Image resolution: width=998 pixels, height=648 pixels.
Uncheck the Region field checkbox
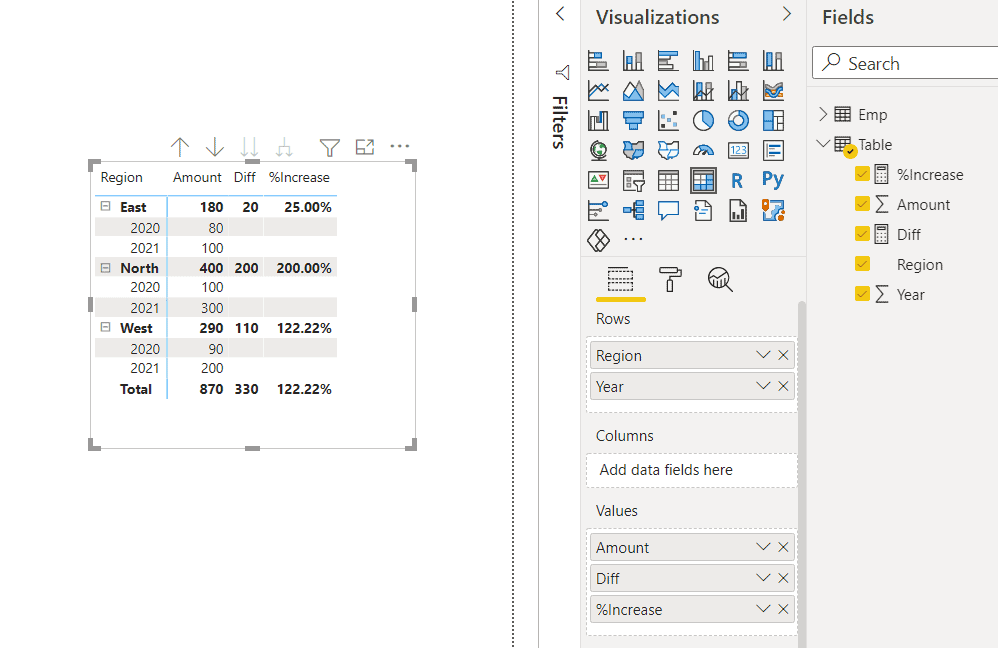(x=863, y=264)
